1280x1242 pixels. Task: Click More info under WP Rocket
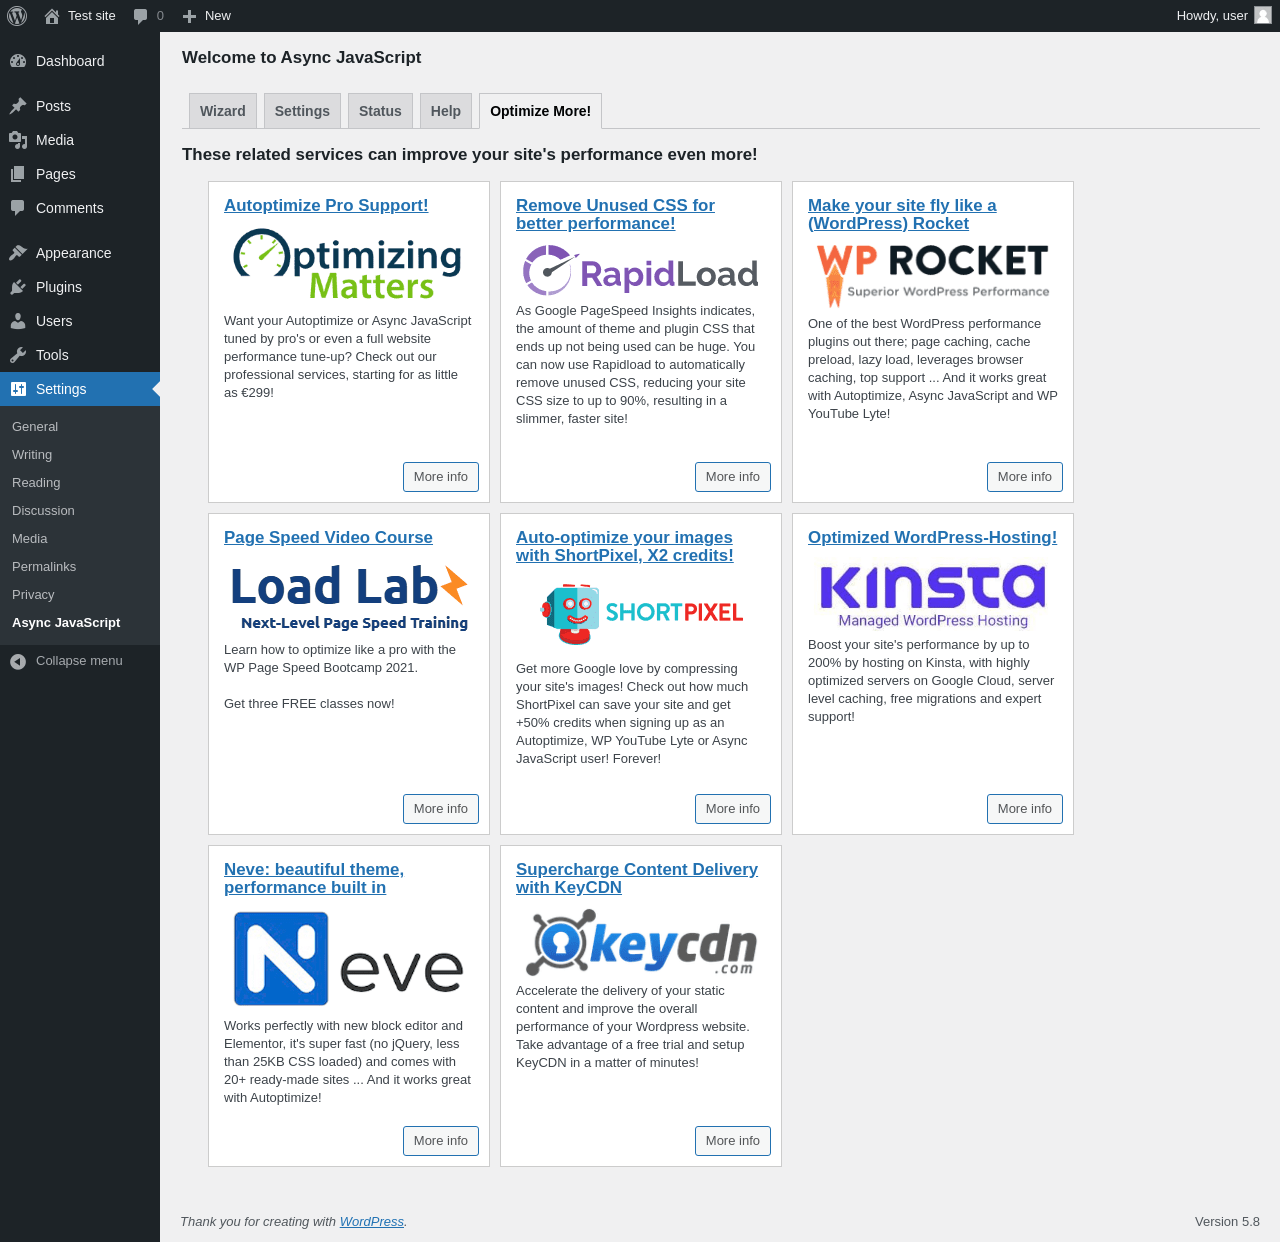[x=1024, y=477]
